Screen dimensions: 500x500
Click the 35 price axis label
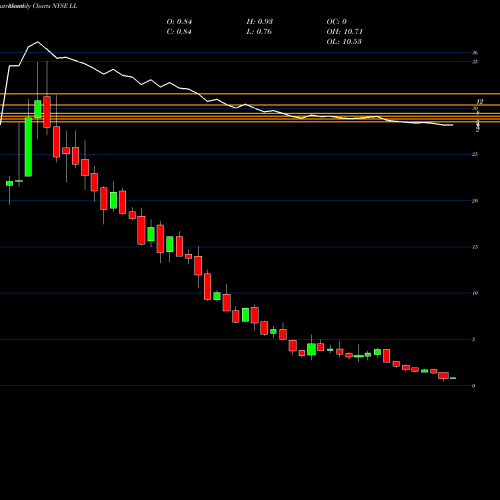pos(475,62)
